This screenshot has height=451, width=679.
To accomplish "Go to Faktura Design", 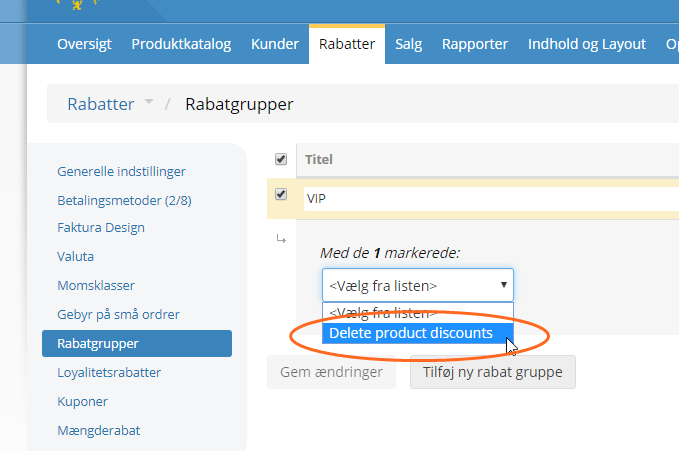I will (x=101, y=228).
